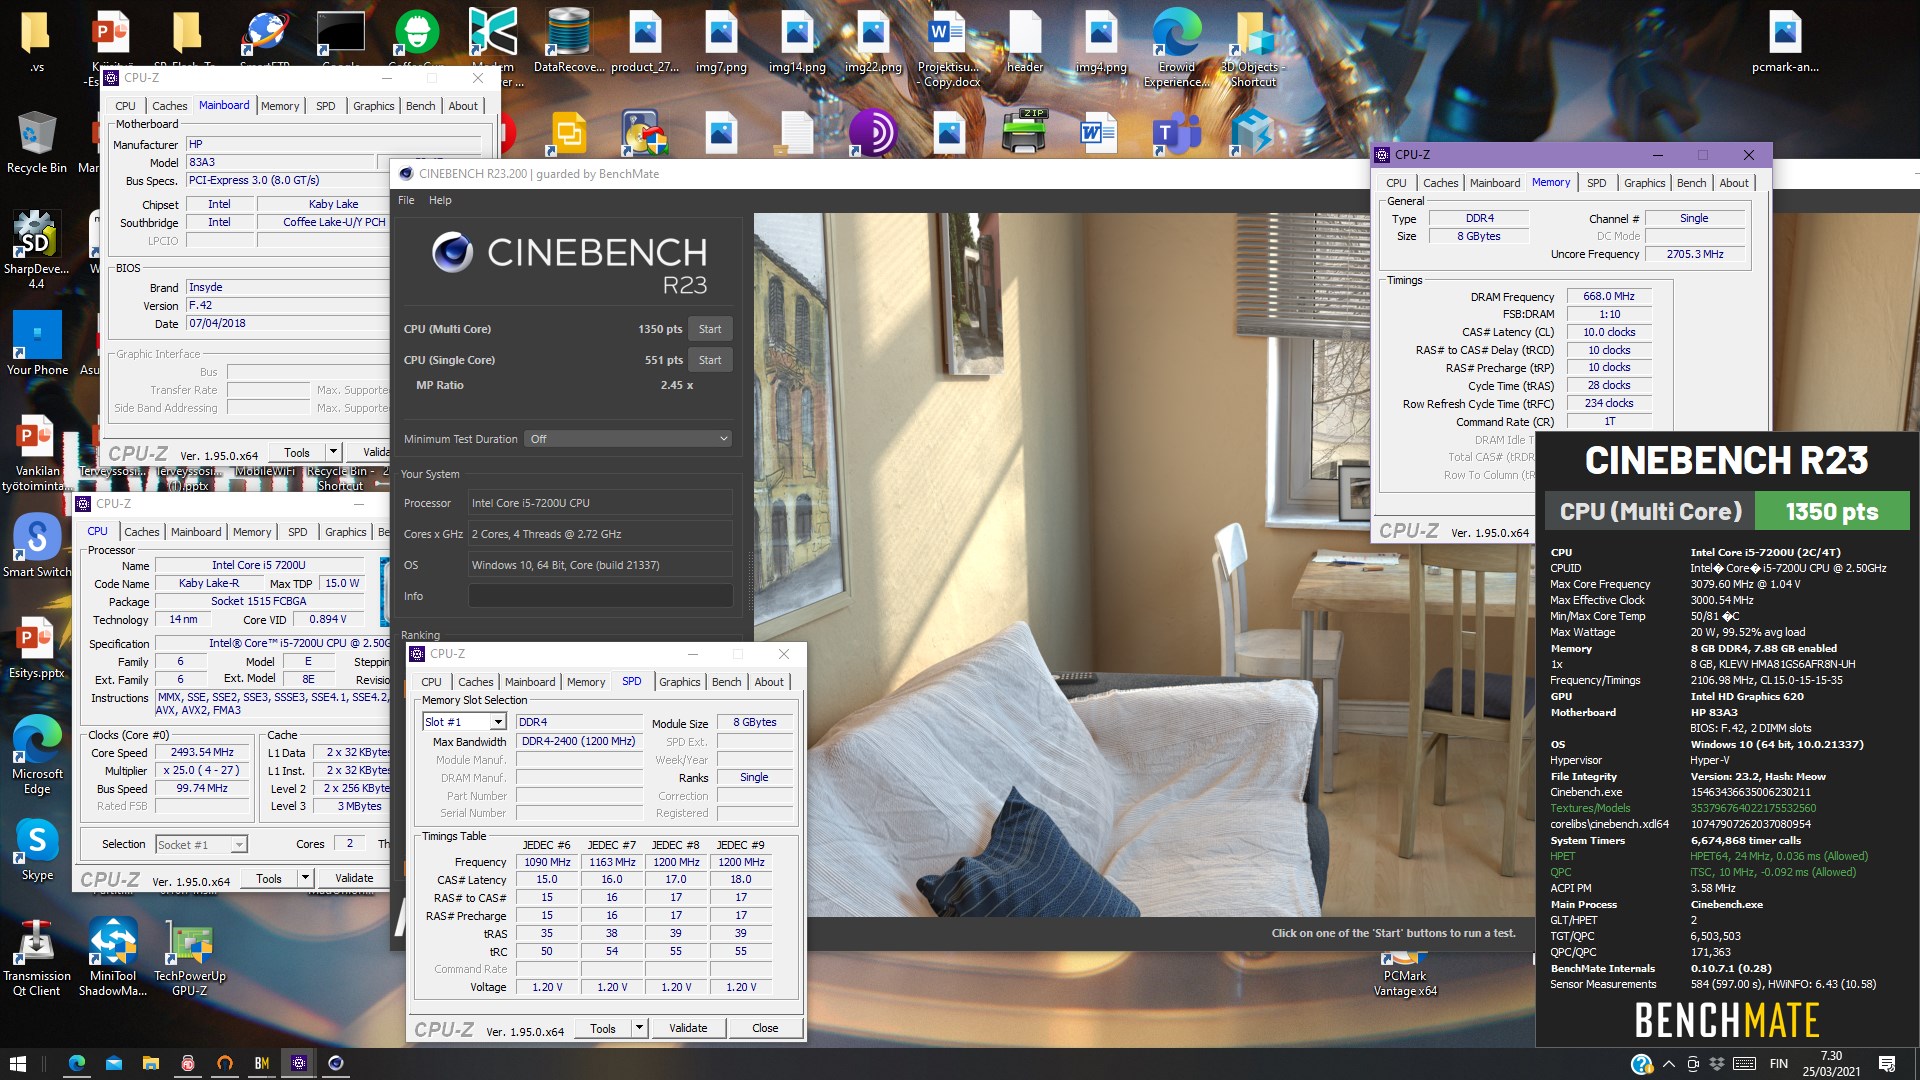
Task: Open Tools dropdown arrow in CPU tab window
Action: pyautogui.click(x=305, y=878)
